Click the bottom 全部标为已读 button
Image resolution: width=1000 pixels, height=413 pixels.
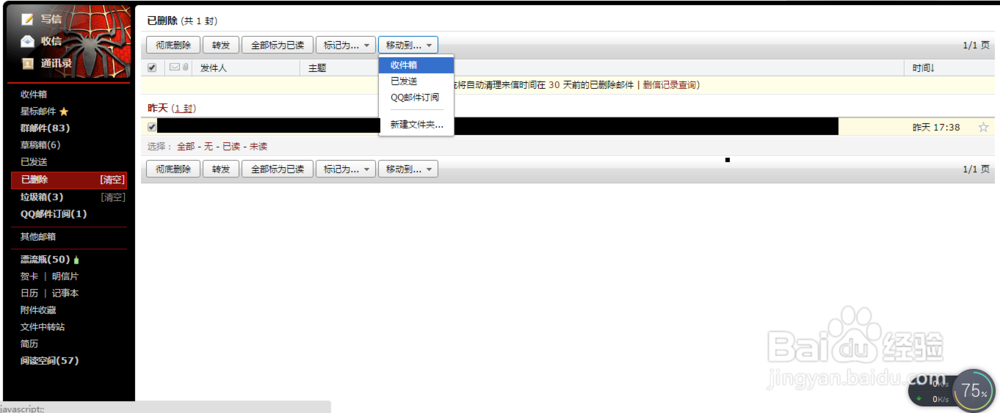[x=277, y=170]
